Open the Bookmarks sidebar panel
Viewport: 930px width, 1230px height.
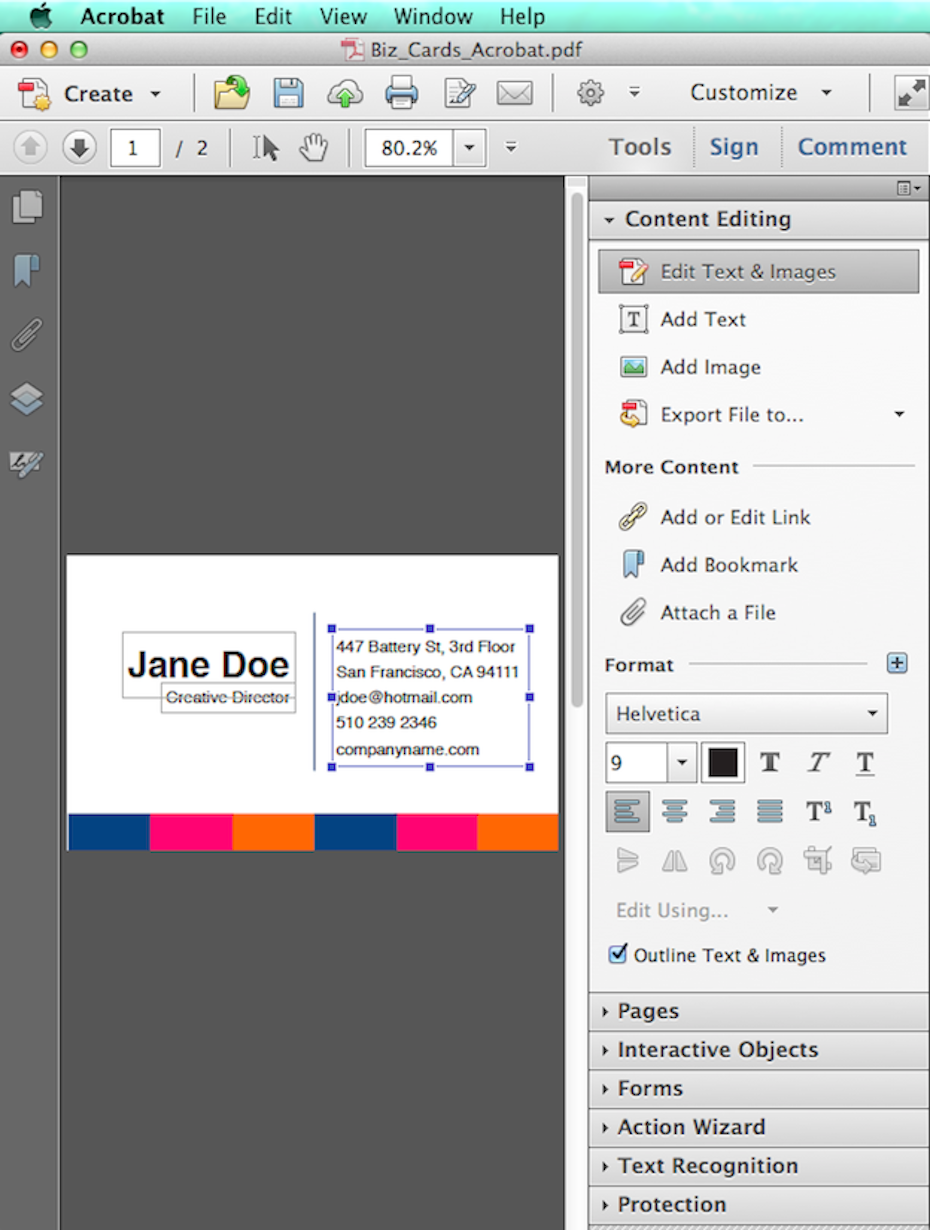click(x=27, y=270)
